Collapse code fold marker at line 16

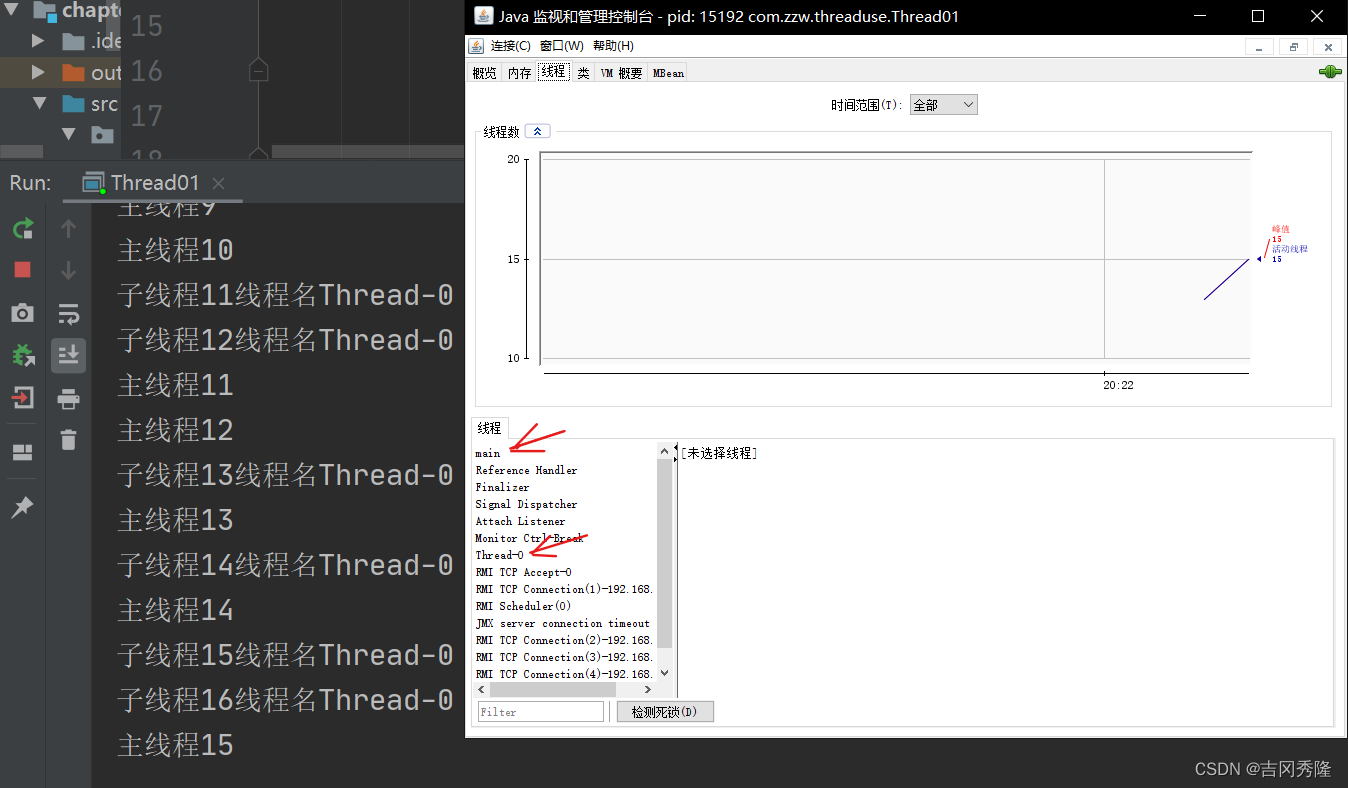[x=258, y=70]
